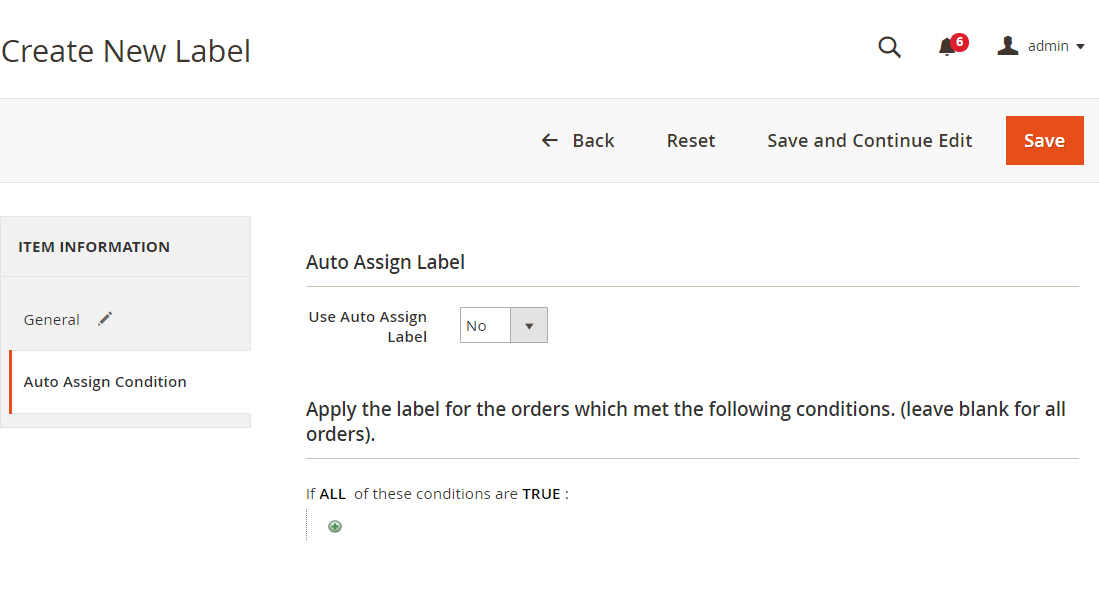This screenshot has width=1099, height=610.
Task: Change the TRUE condition value link
Action: (541, 494)
